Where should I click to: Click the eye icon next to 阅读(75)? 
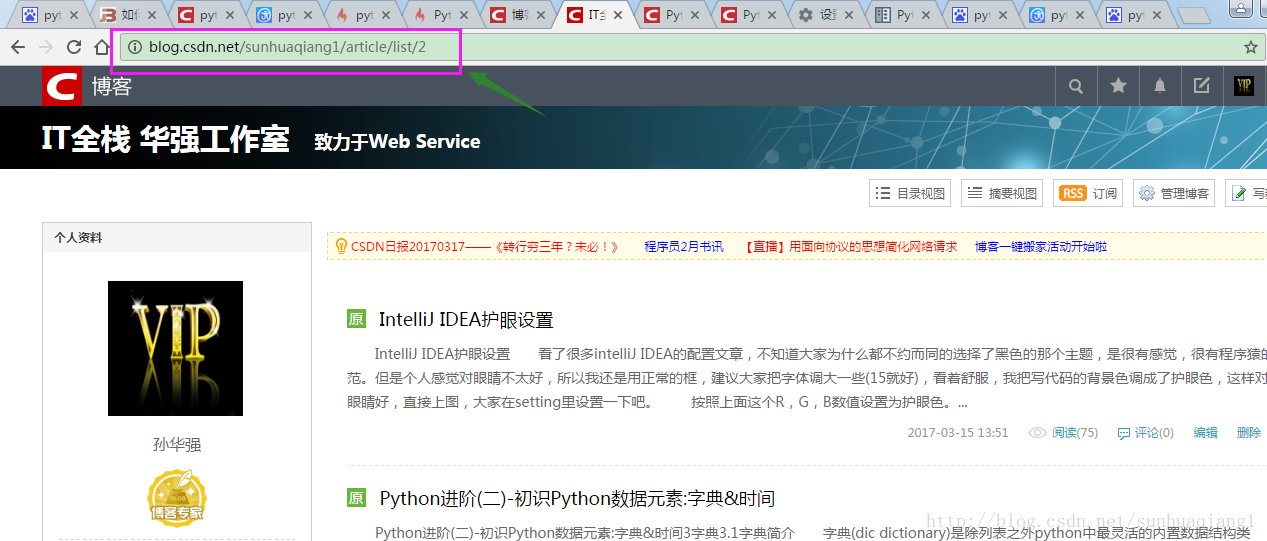(x=1038, y=433)
